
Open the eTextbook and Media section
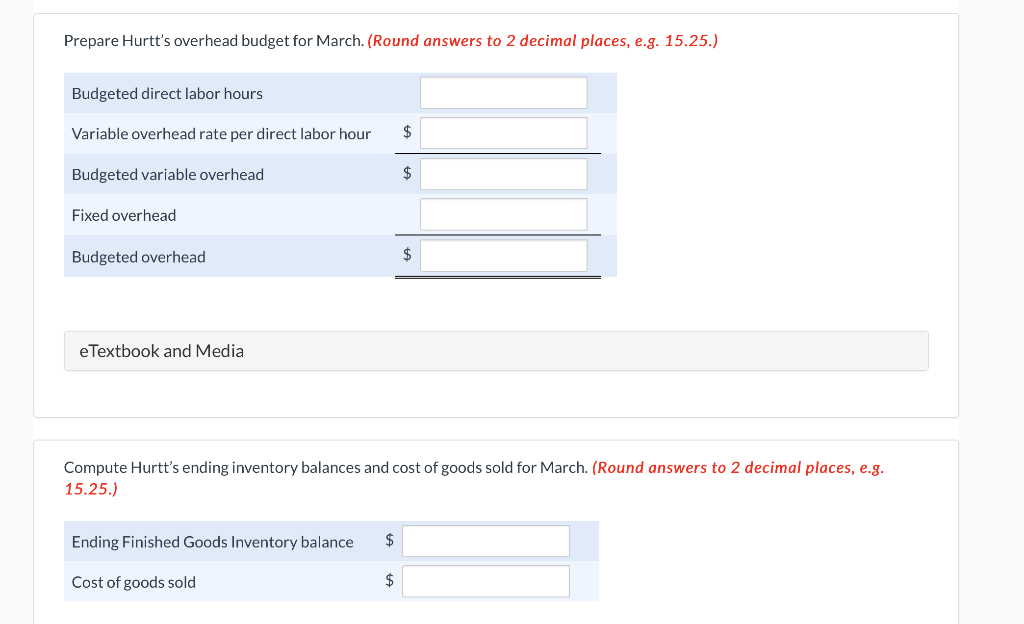tap(496, 351)
